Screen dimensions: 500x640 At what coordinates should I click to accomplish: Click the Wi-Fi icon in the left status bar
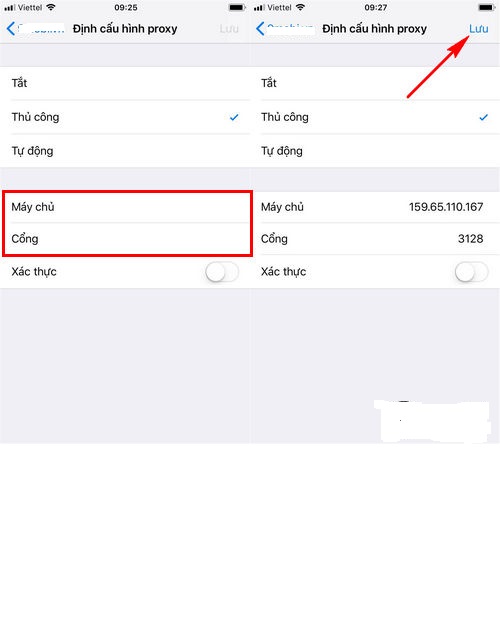pos(51,7)
